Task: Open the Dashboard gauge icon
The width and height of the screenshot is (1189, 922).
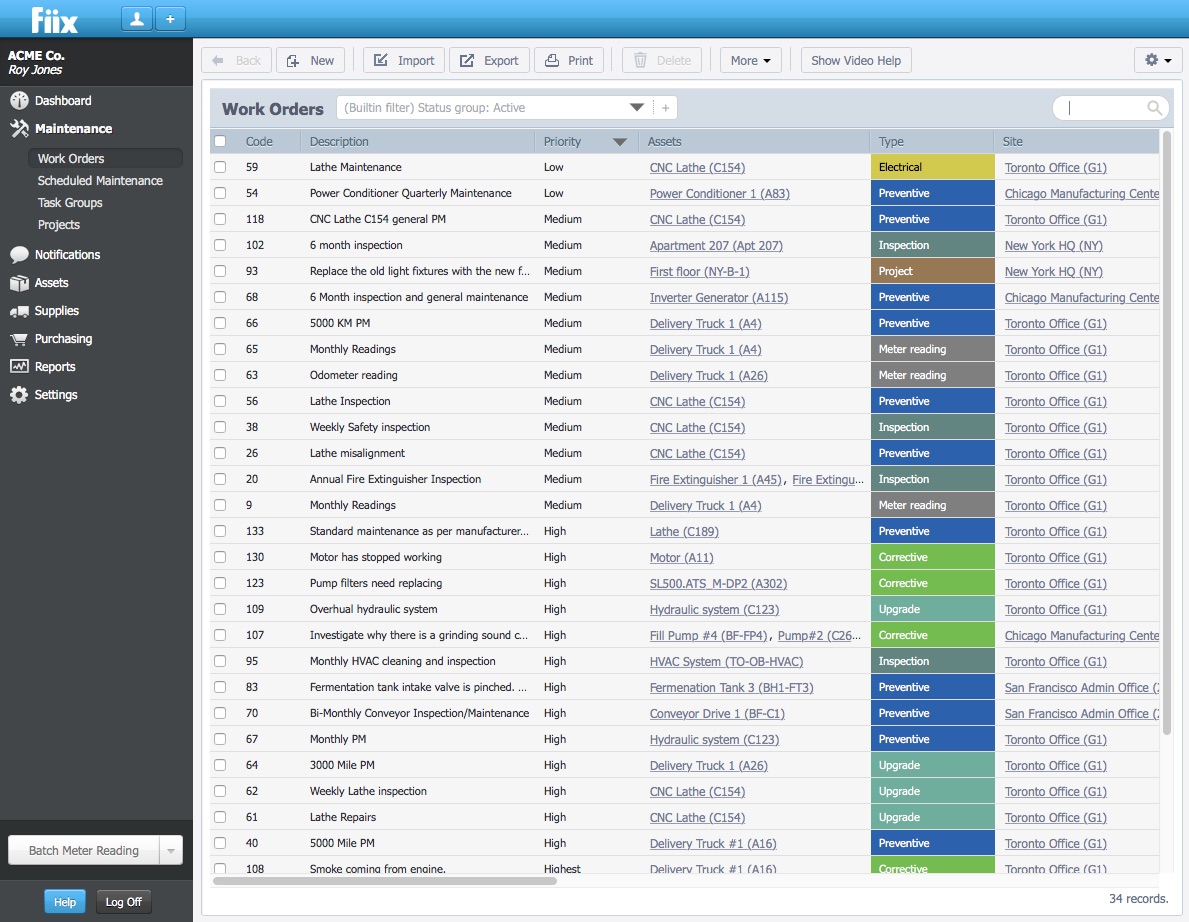Action: [19, 101]
